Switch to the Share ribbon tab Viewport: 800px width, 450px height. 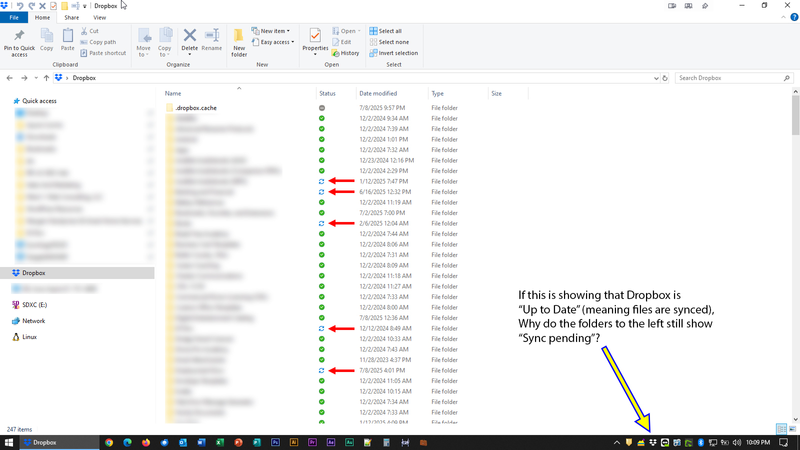(x=72, y=17)
